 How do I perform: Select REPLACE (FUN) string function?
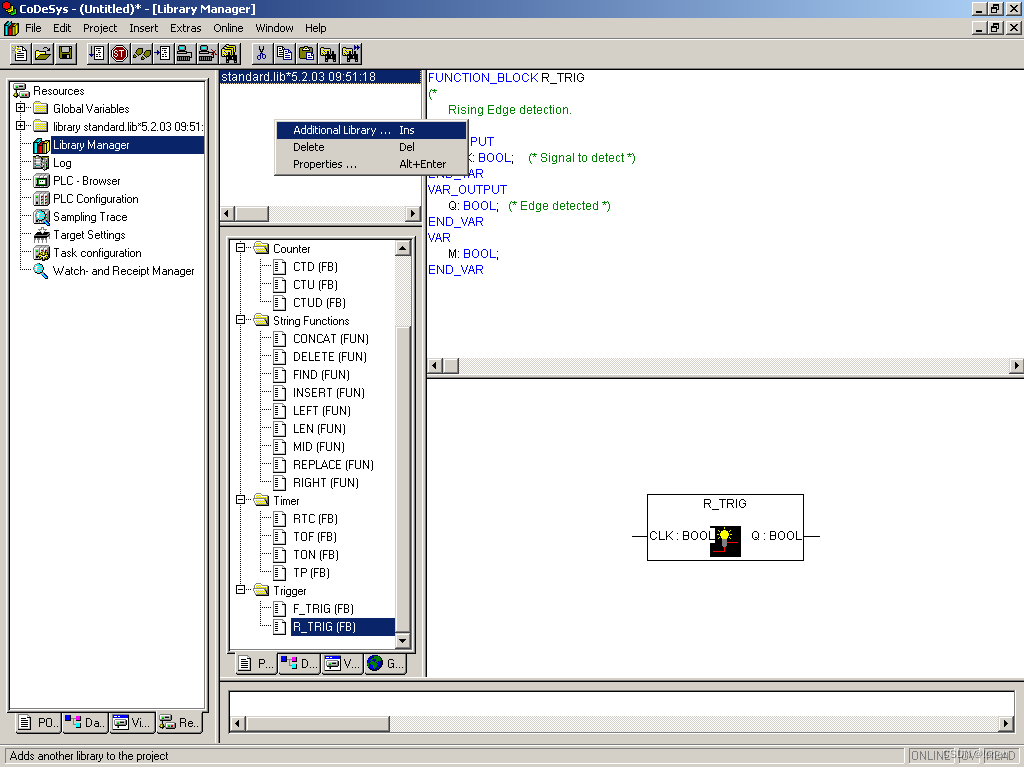[x=333, y=464]
